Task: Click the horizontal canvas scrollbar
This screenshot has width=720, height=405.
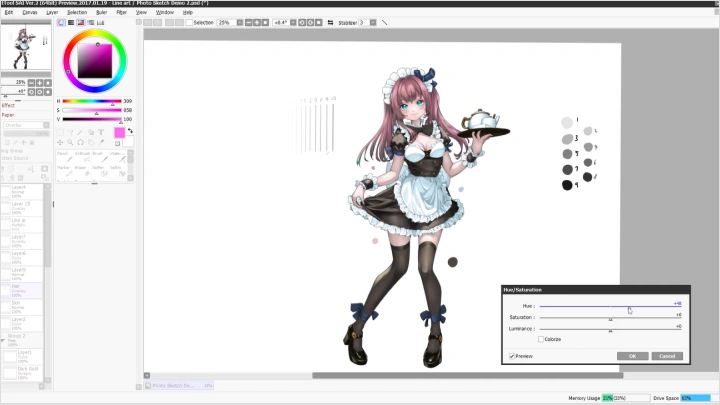Action: coord(467,376)
